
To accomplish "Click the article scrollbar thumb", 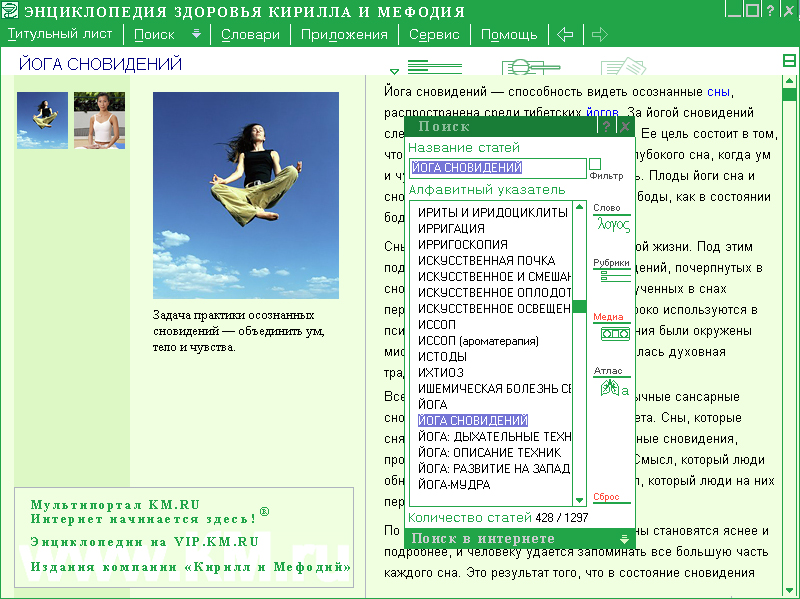I will tap(789, 95).
